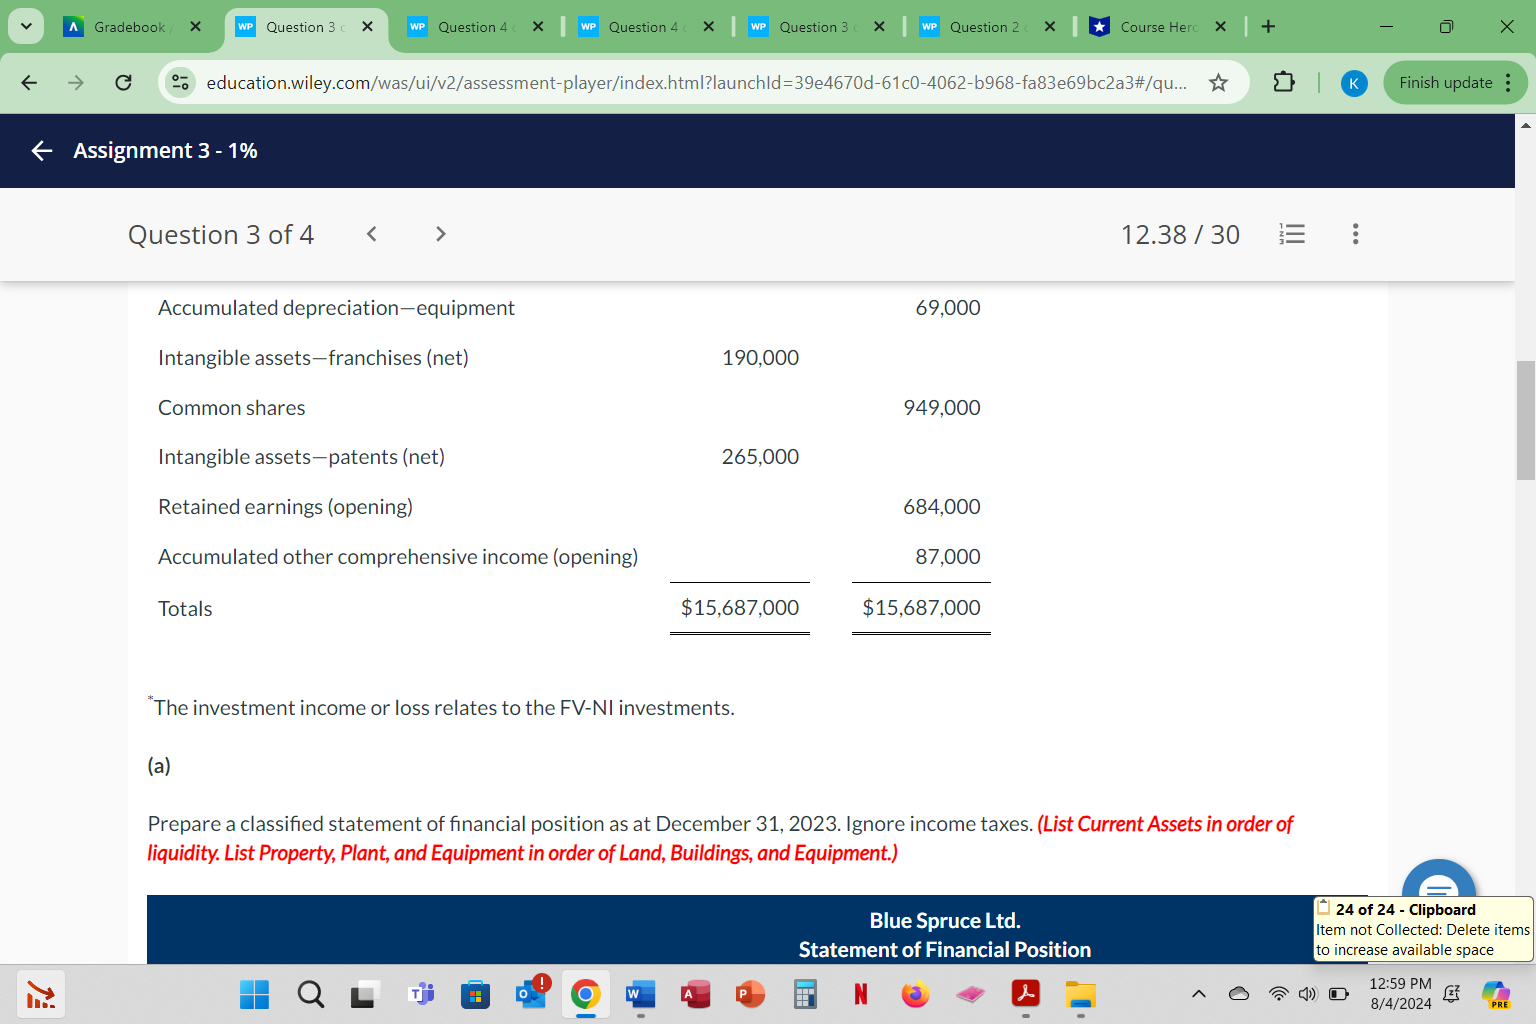Advance with the next question arrow
Viewport: 1536px width, 1024px height.
(440, 233)
